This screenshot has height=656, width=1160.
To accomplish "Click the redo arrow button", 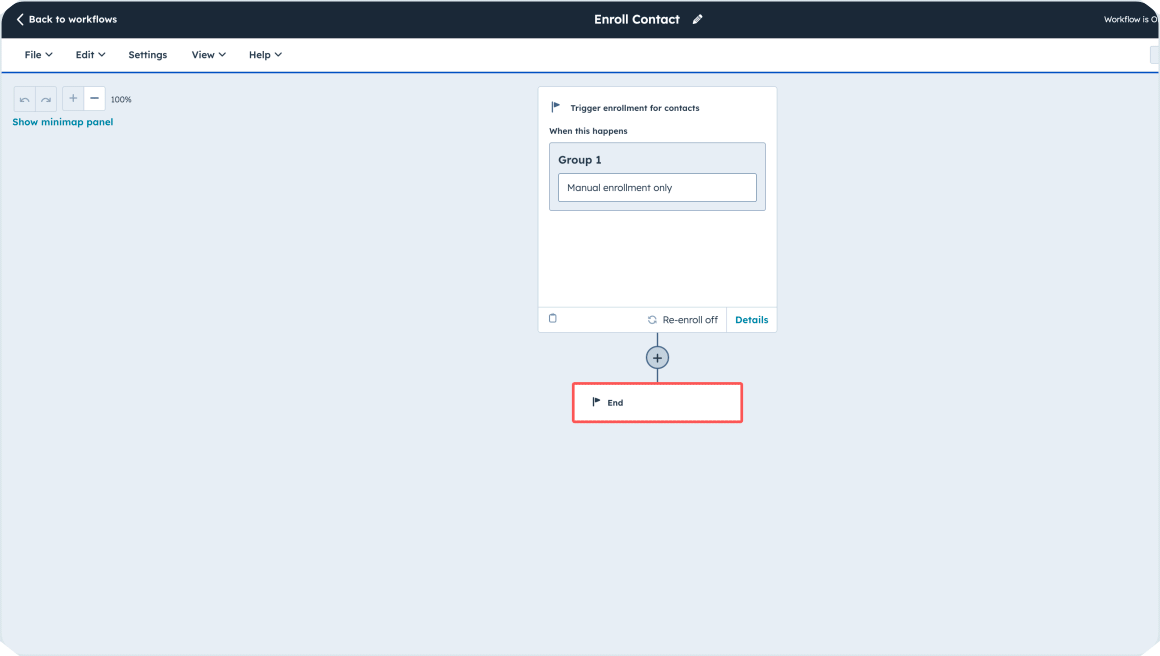I will click(x=46, y=99).
